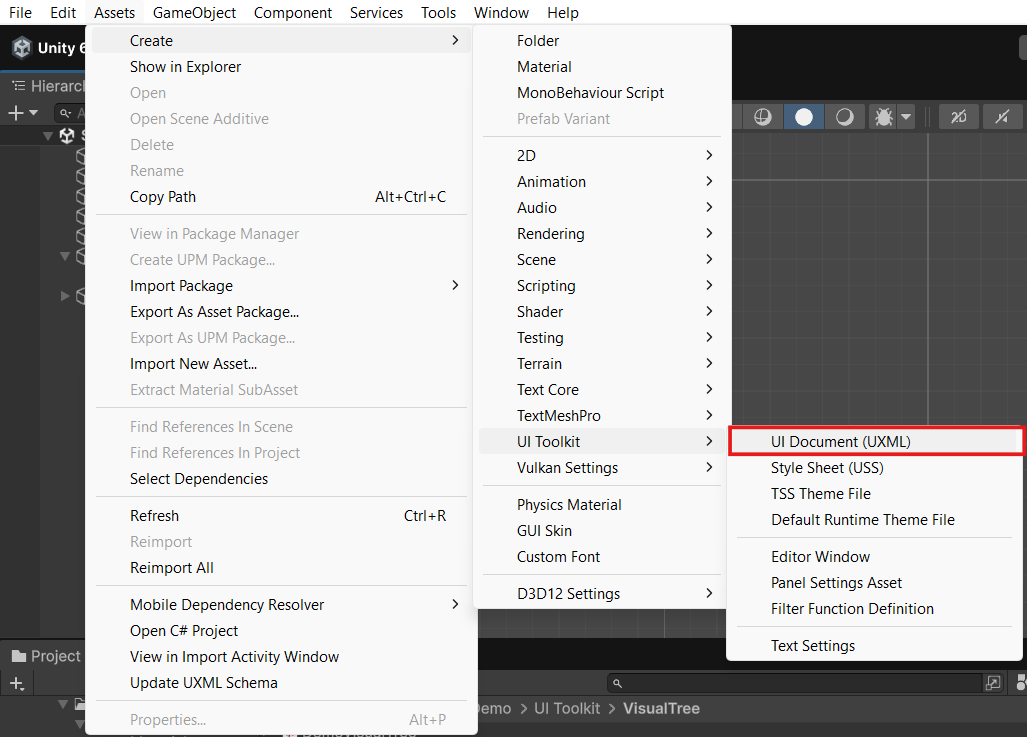Select the shaded wireframe crescent icon

[843, 116]
